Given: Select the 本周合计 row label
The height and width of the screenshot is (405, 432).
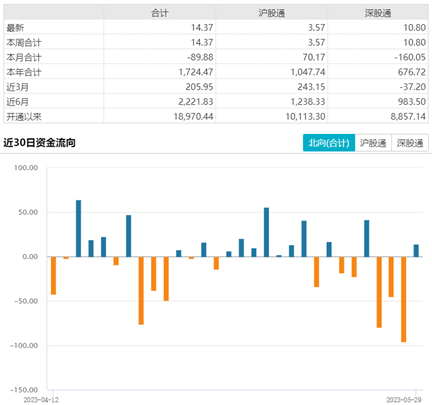Looking at the screenshot, I should point(24,43).
